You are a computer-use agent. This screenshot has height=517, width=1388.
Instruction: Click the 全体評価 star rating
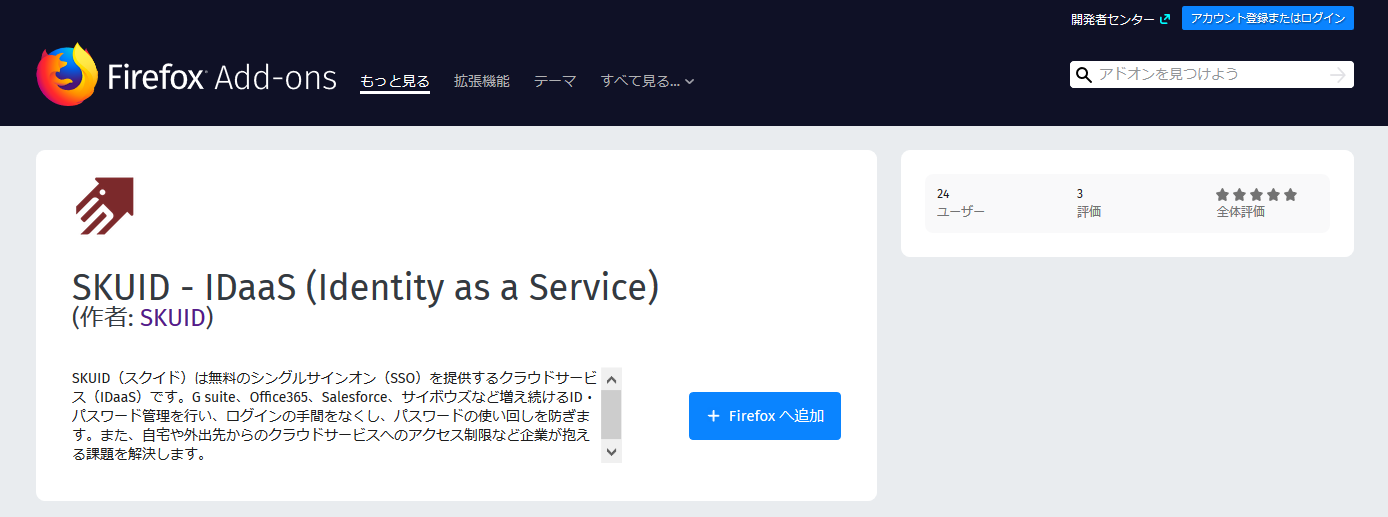click(x=1256, y=195)
